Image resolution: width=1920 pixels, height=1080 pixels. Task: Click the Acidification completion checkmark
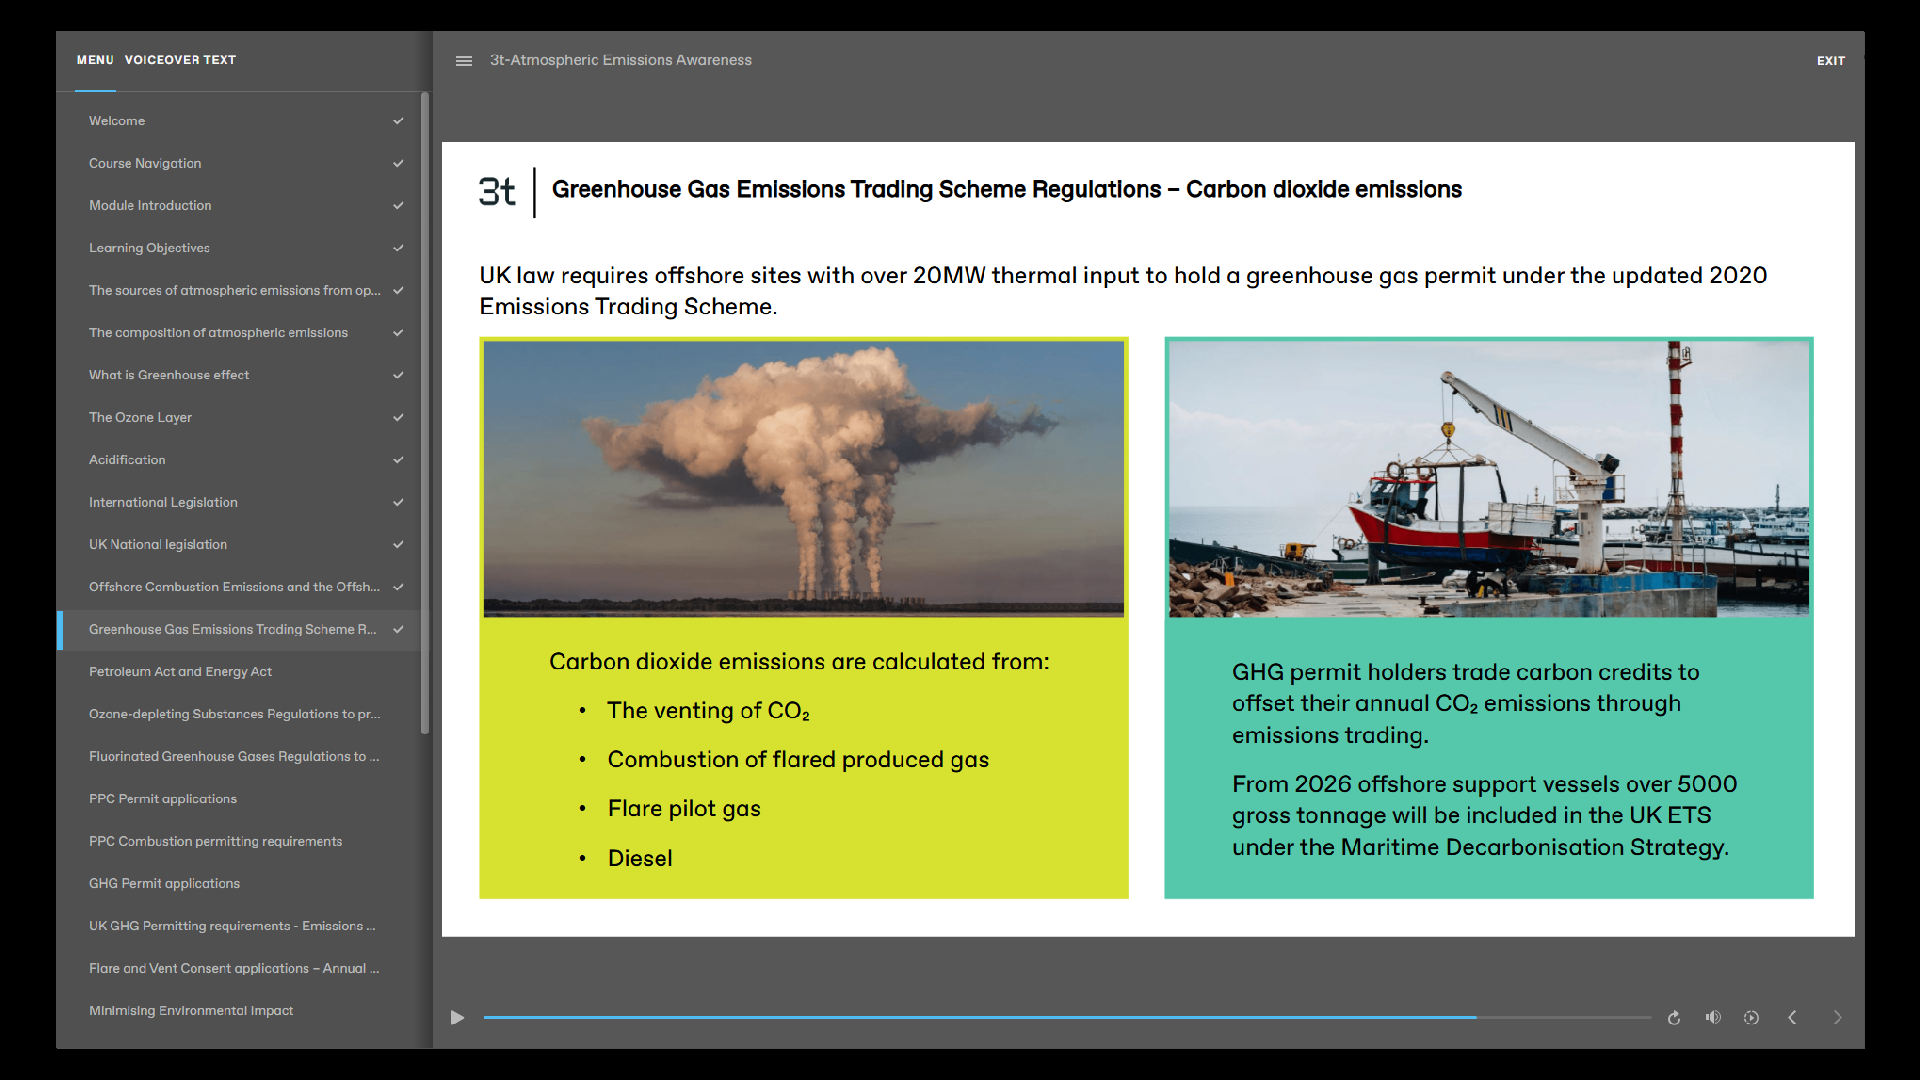398,460
